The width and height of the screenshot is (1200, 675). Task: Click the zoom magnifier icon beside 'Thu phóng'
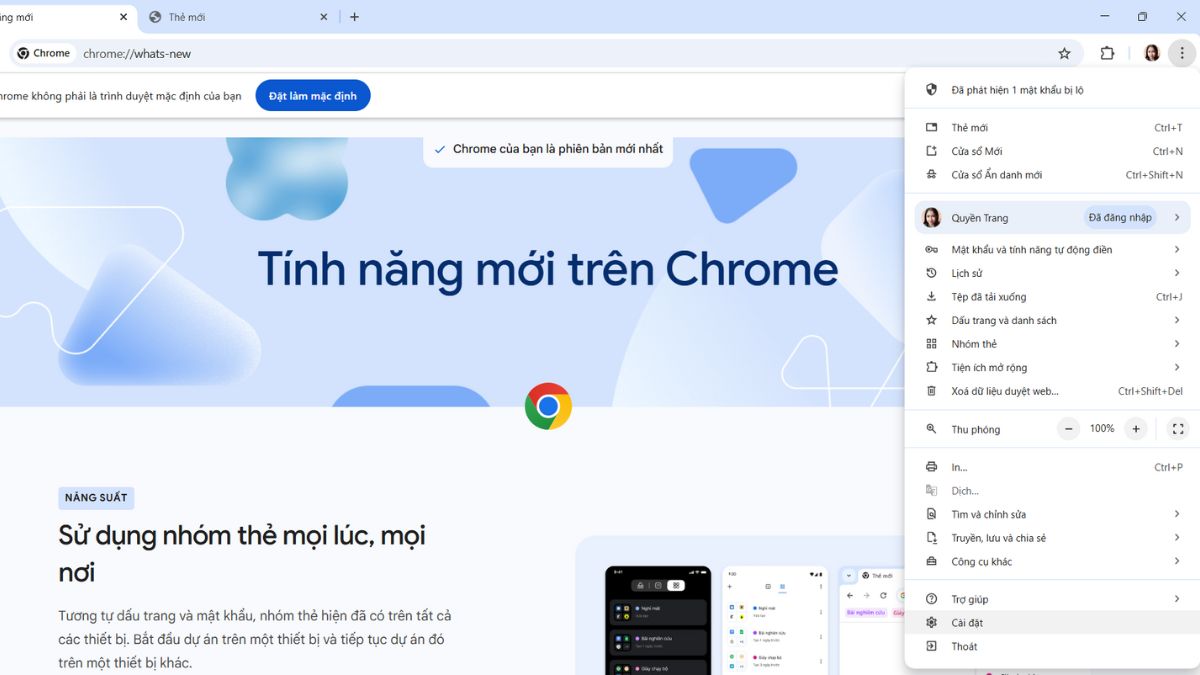click(932, 429)
